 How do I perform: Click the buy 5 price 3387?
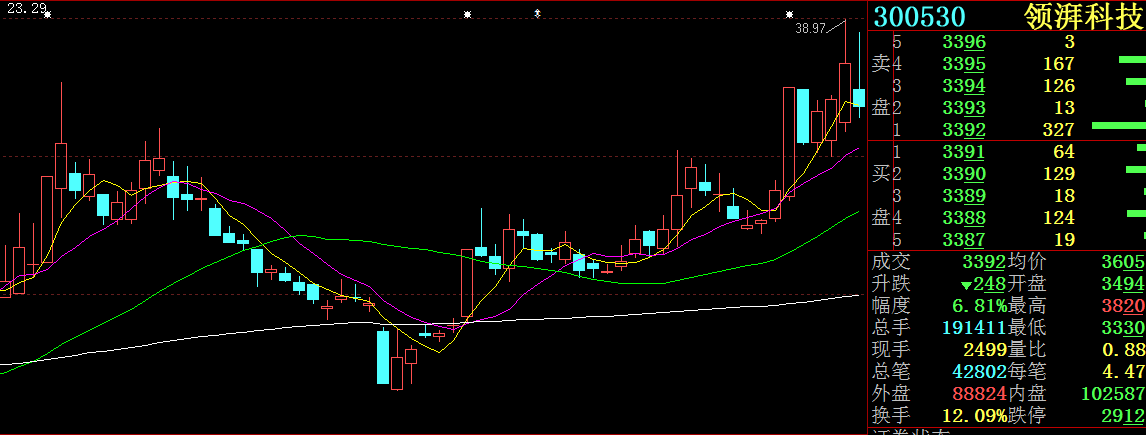pyautogui.click(x=964, y=240)
